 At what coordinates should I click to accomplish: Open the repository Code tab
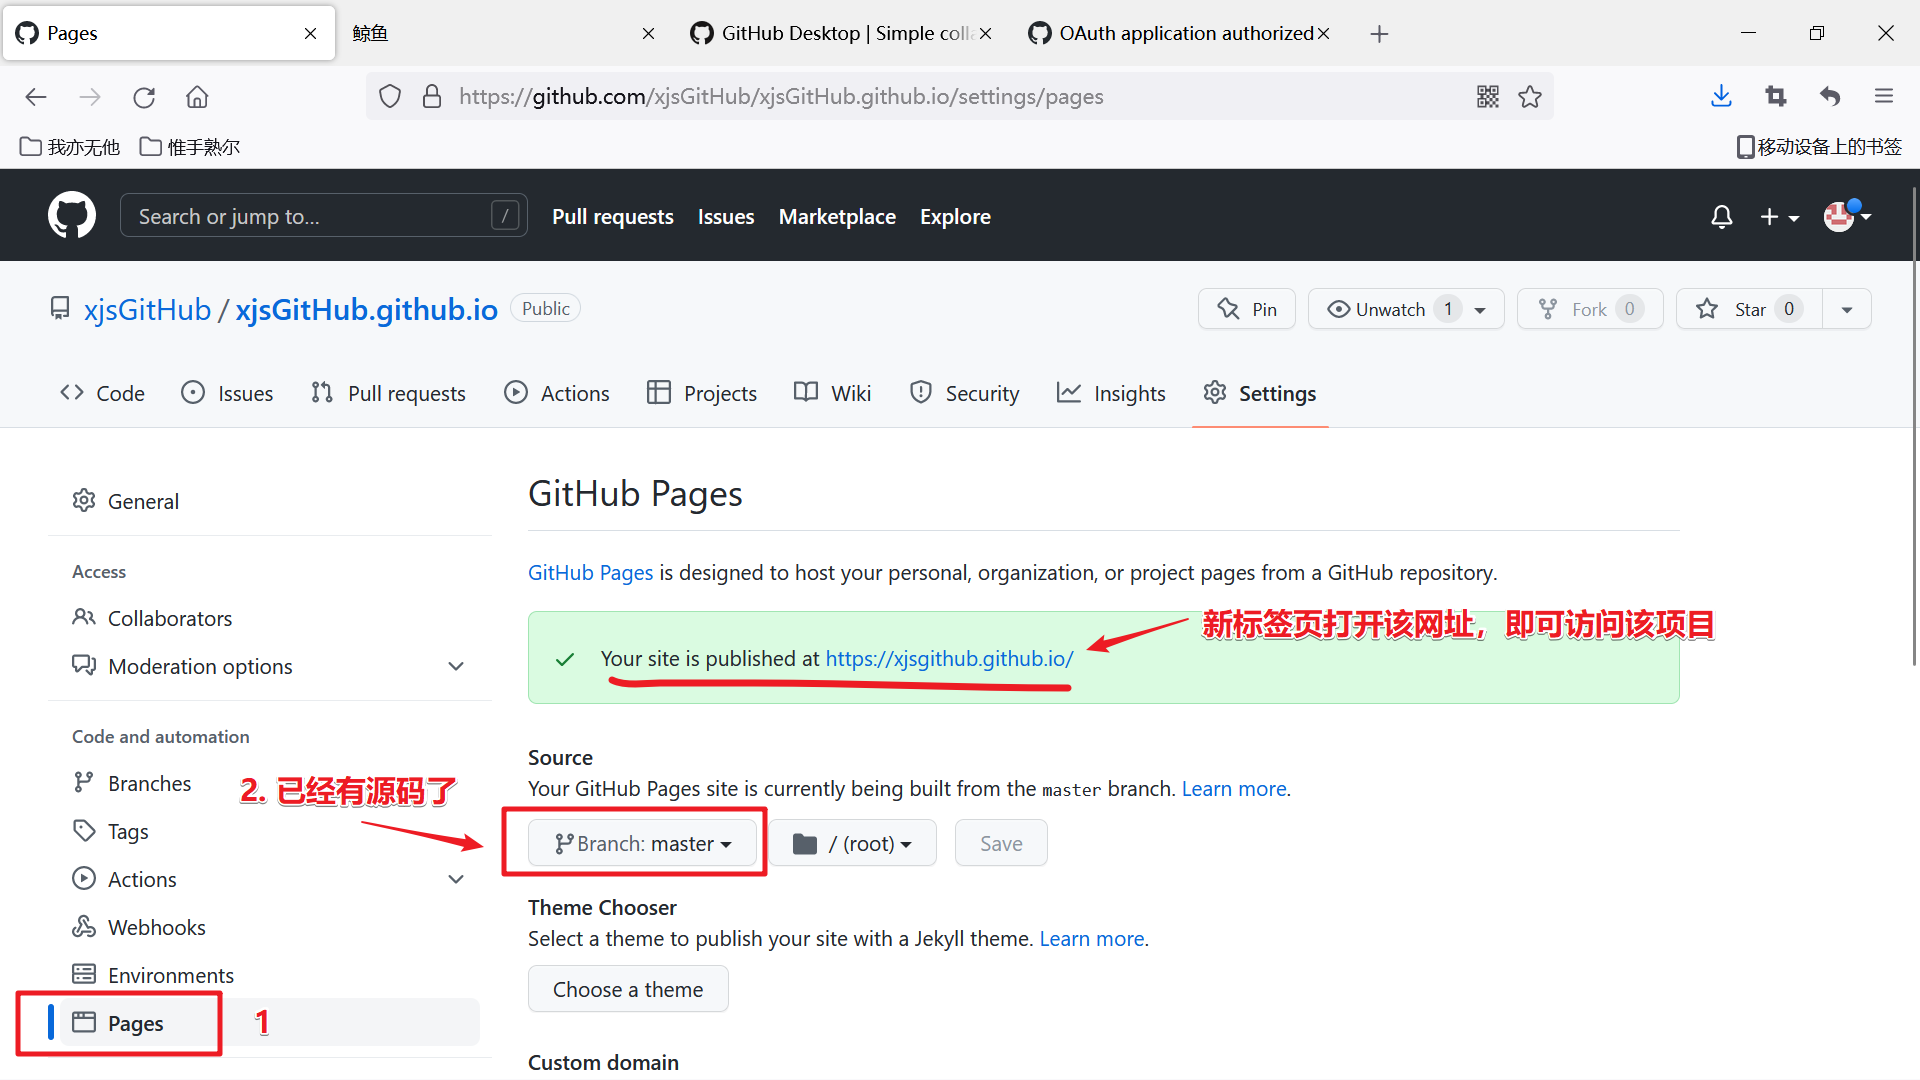pyautogui.click(x=102, y=393)
